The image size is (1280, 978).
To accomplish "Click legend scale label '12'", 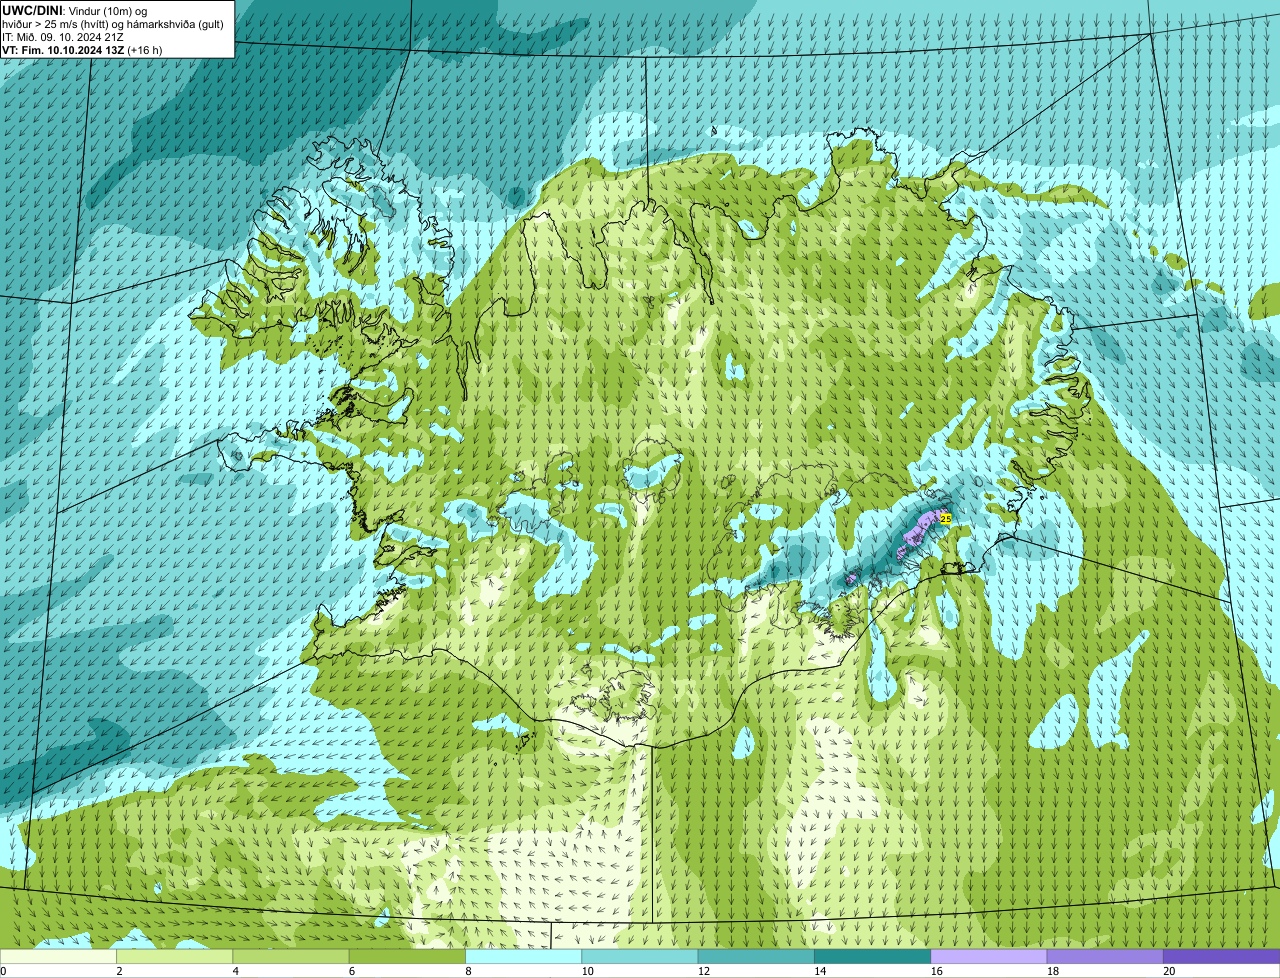I will [703, 971].
